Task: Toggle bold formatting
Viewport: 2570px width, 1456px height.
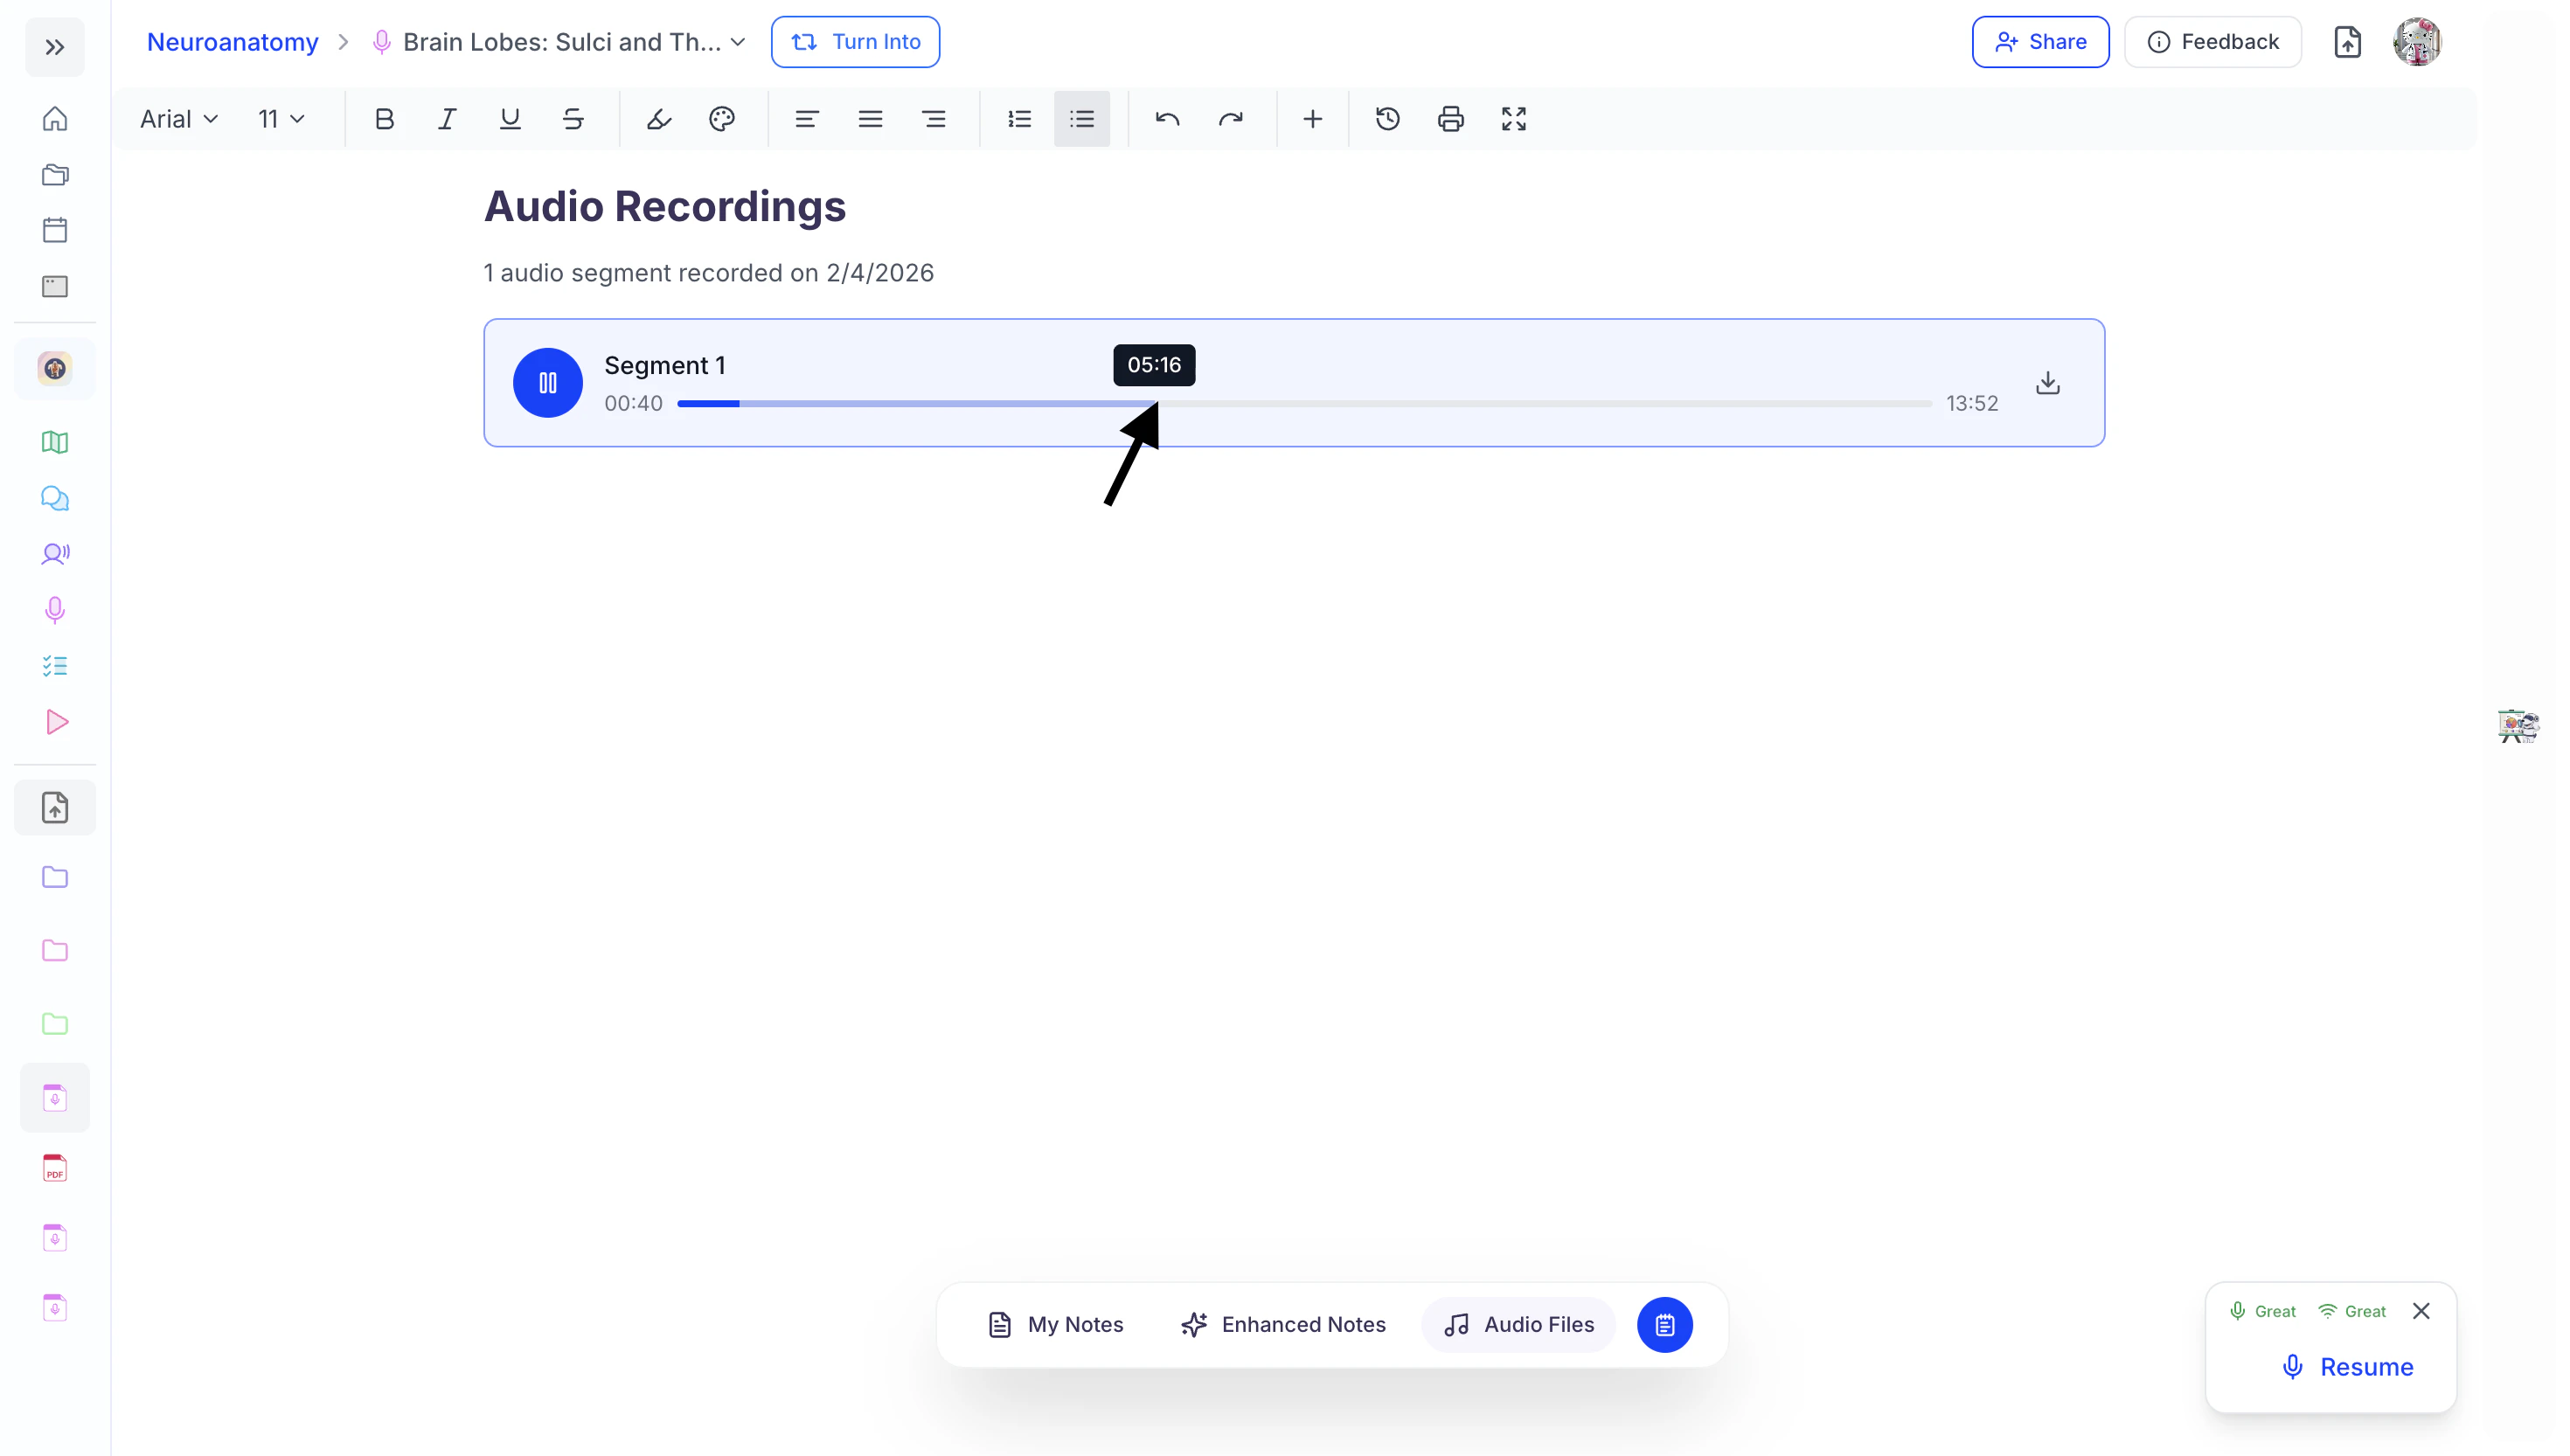Action: pos(384,119)
